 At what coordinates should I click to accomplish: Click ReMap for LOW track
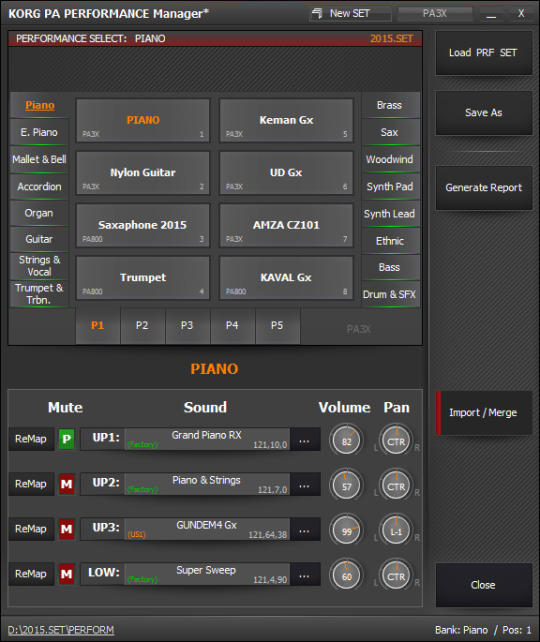31,574
